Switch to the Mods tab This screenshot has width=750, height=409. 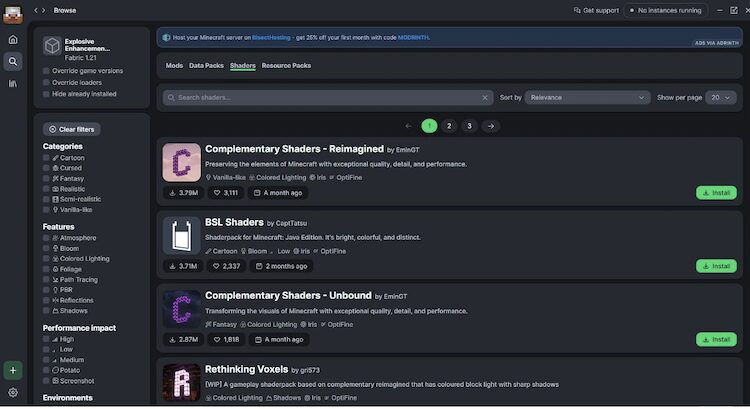174,65
